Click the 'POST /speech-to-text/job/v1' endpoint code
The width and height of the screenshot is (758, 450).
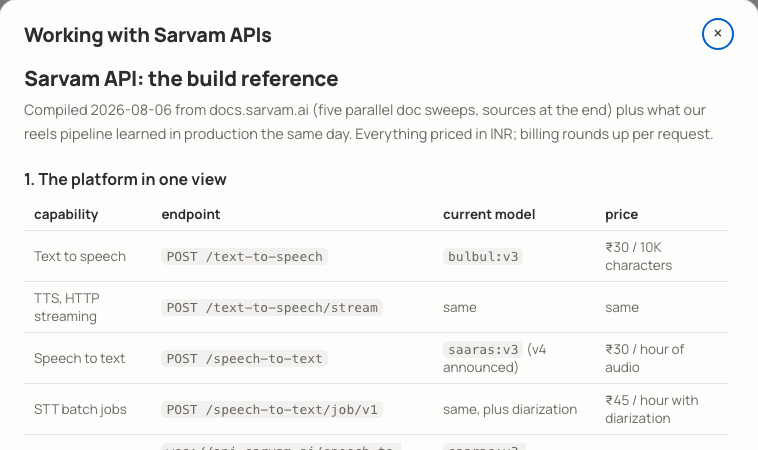272,409
